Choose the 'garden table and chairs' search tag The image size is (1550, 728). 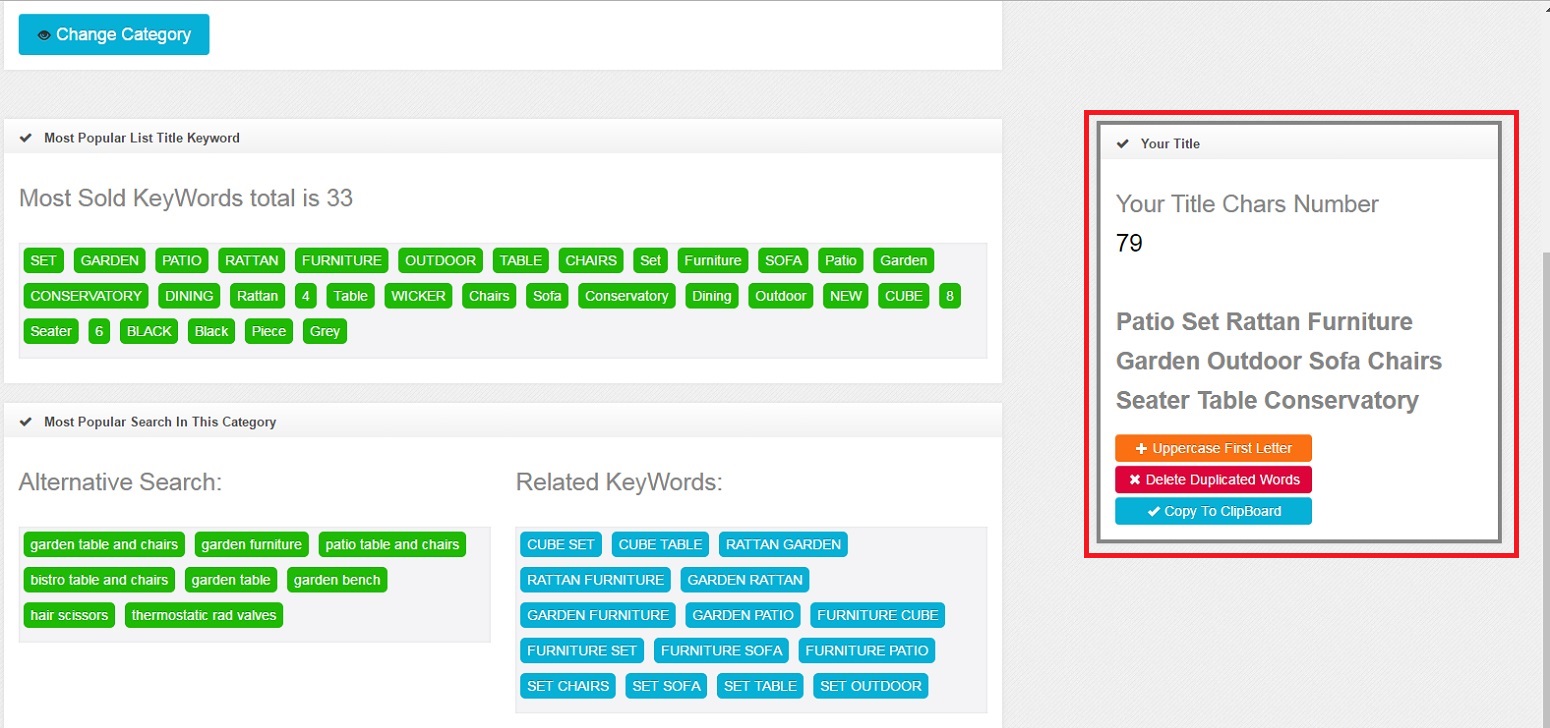coord(104,545)
